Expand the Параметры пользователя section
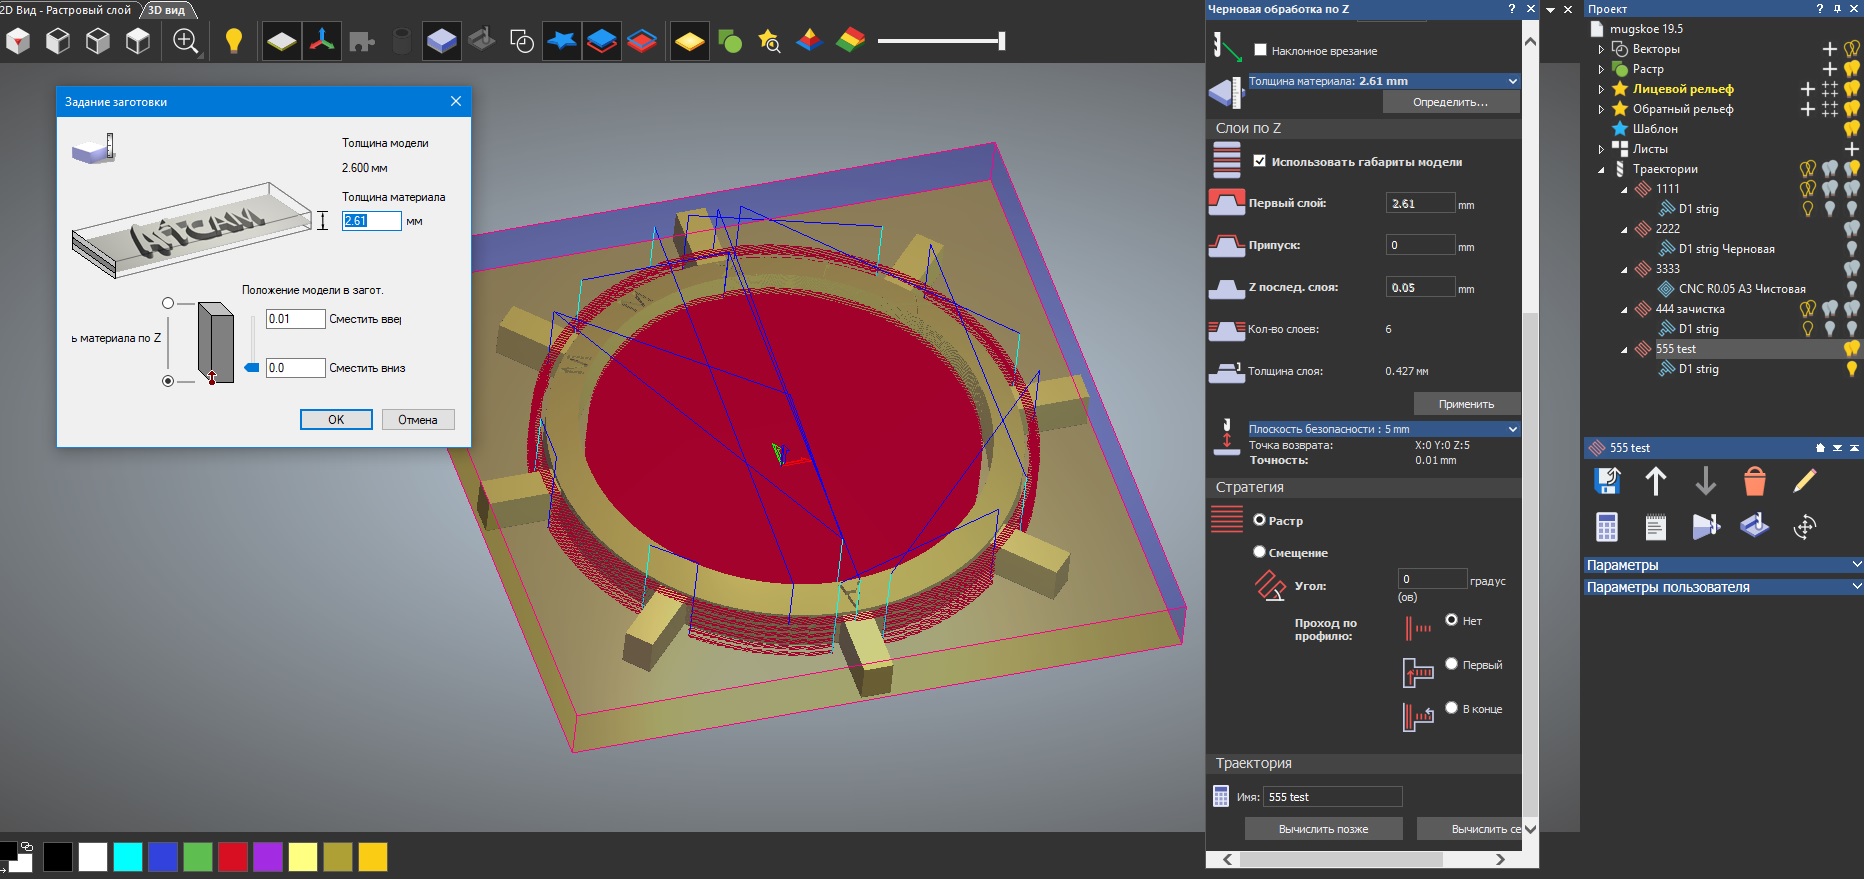 click(1723, 587)
